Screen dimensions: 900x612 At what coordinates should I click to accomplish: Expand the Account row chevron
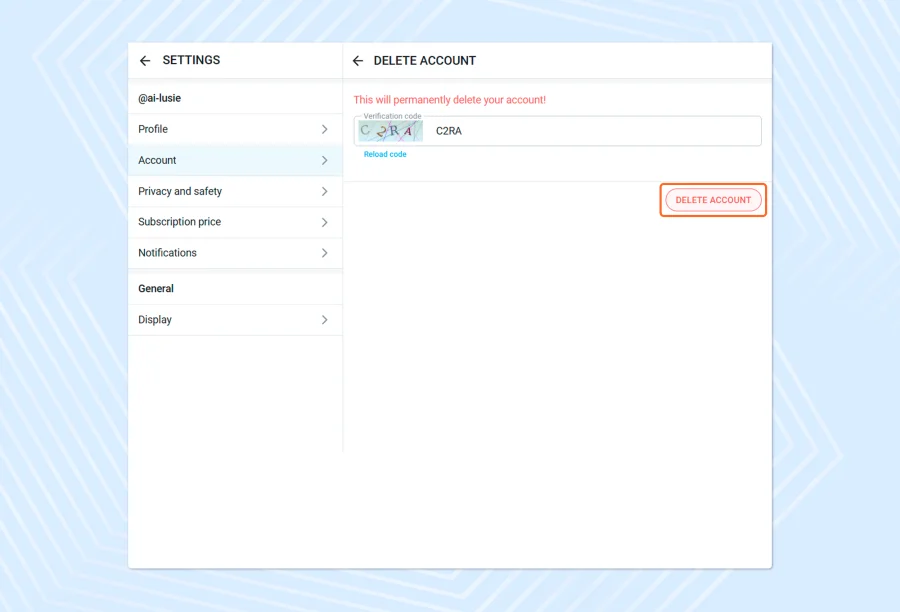[324, 161]
